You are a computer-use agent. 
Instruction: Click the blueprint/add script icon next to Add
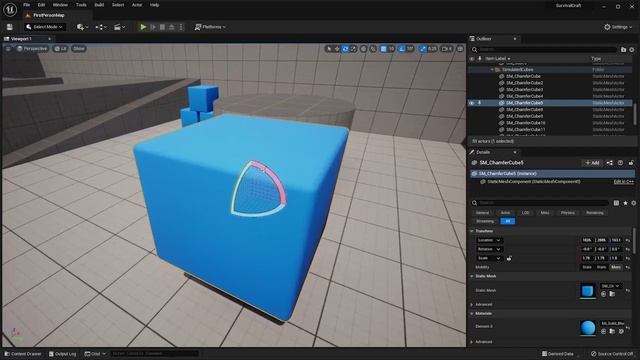coord(609,163)
